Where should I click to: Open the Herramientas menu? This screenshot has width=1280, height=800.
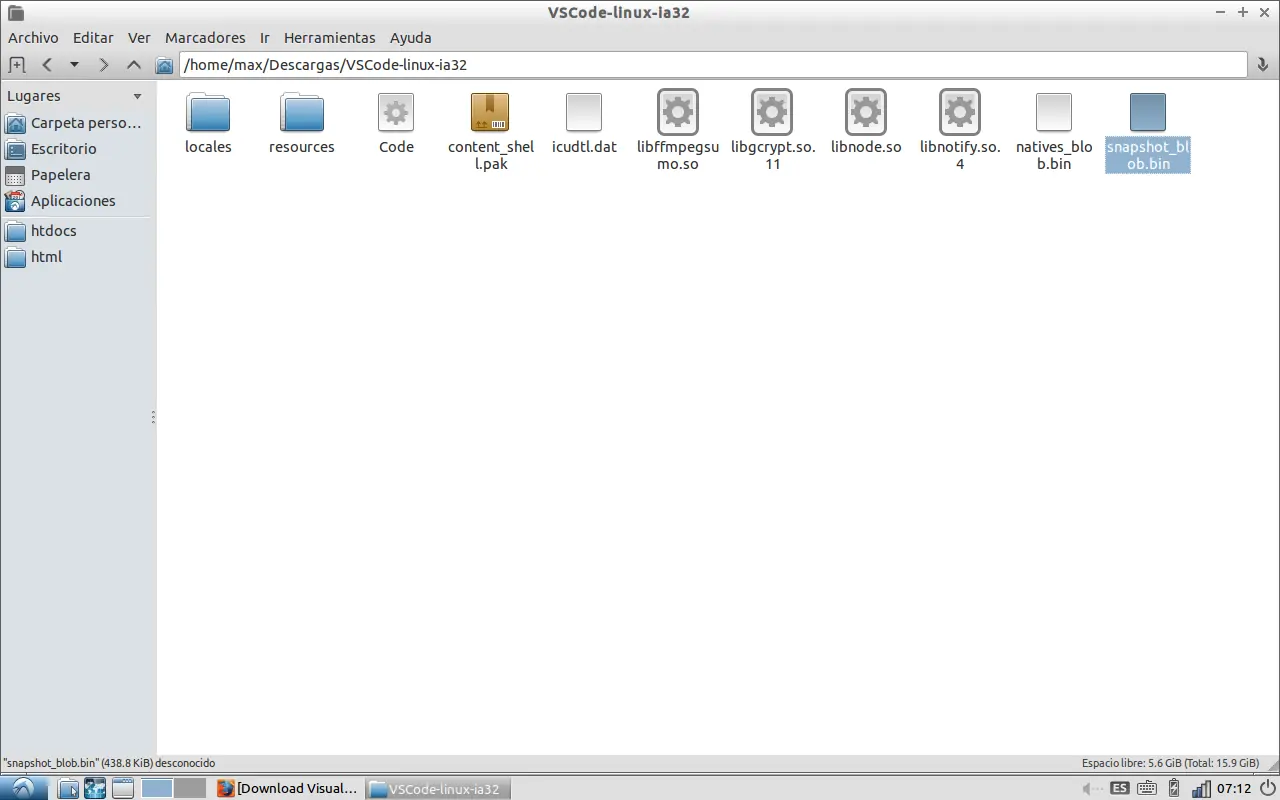click(330, 38)
